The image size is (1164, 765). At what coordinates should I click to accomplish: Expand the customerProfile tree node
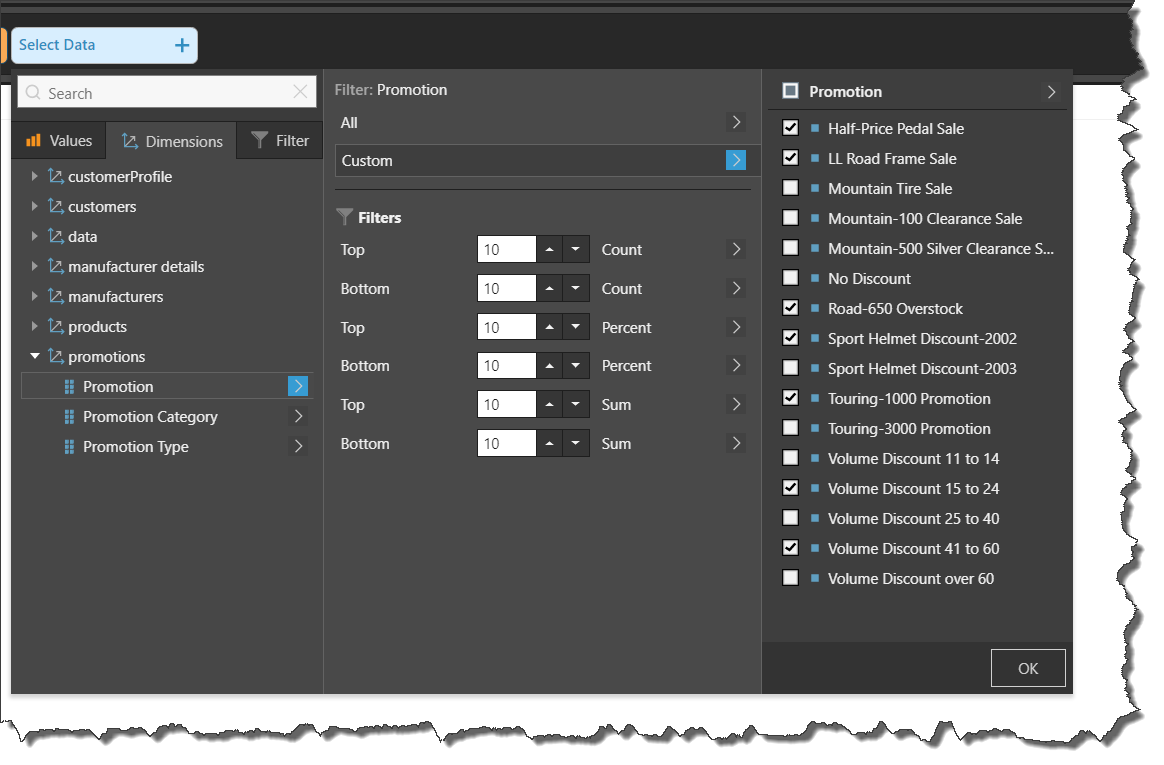[35, 176]
